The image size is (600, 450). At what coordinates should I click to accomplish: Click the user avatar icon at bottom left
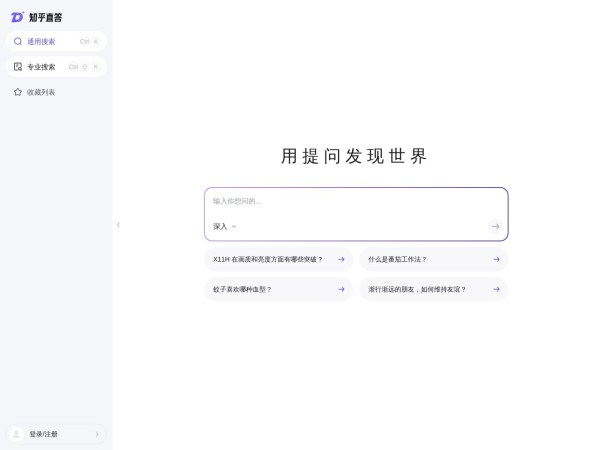coord(17,434)
